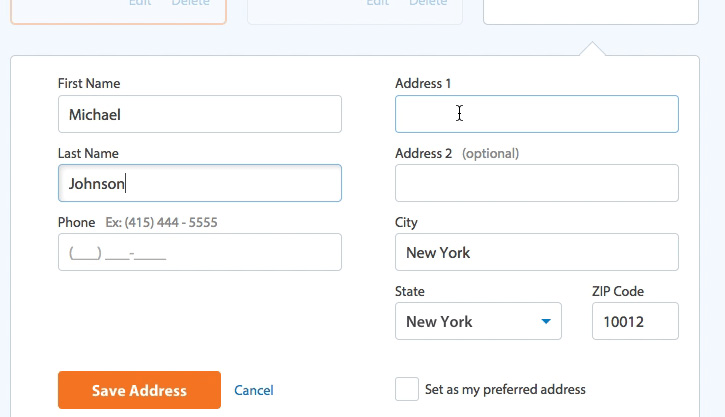The width and height of the screenshot is (725, 417).
Task: Select the blank white address card
Action: point(591,12)
